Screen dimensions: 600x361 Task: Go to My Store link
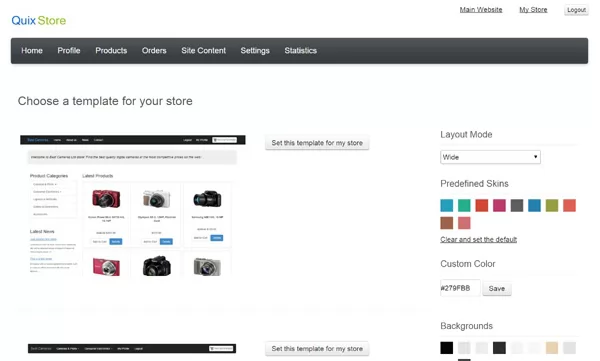(x=533, y=10)
